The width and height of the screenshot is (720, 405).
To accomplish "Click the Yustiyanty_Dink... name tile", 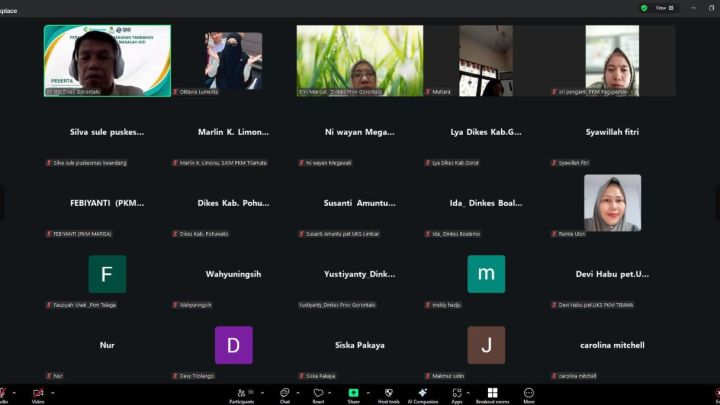I will 360,274.
